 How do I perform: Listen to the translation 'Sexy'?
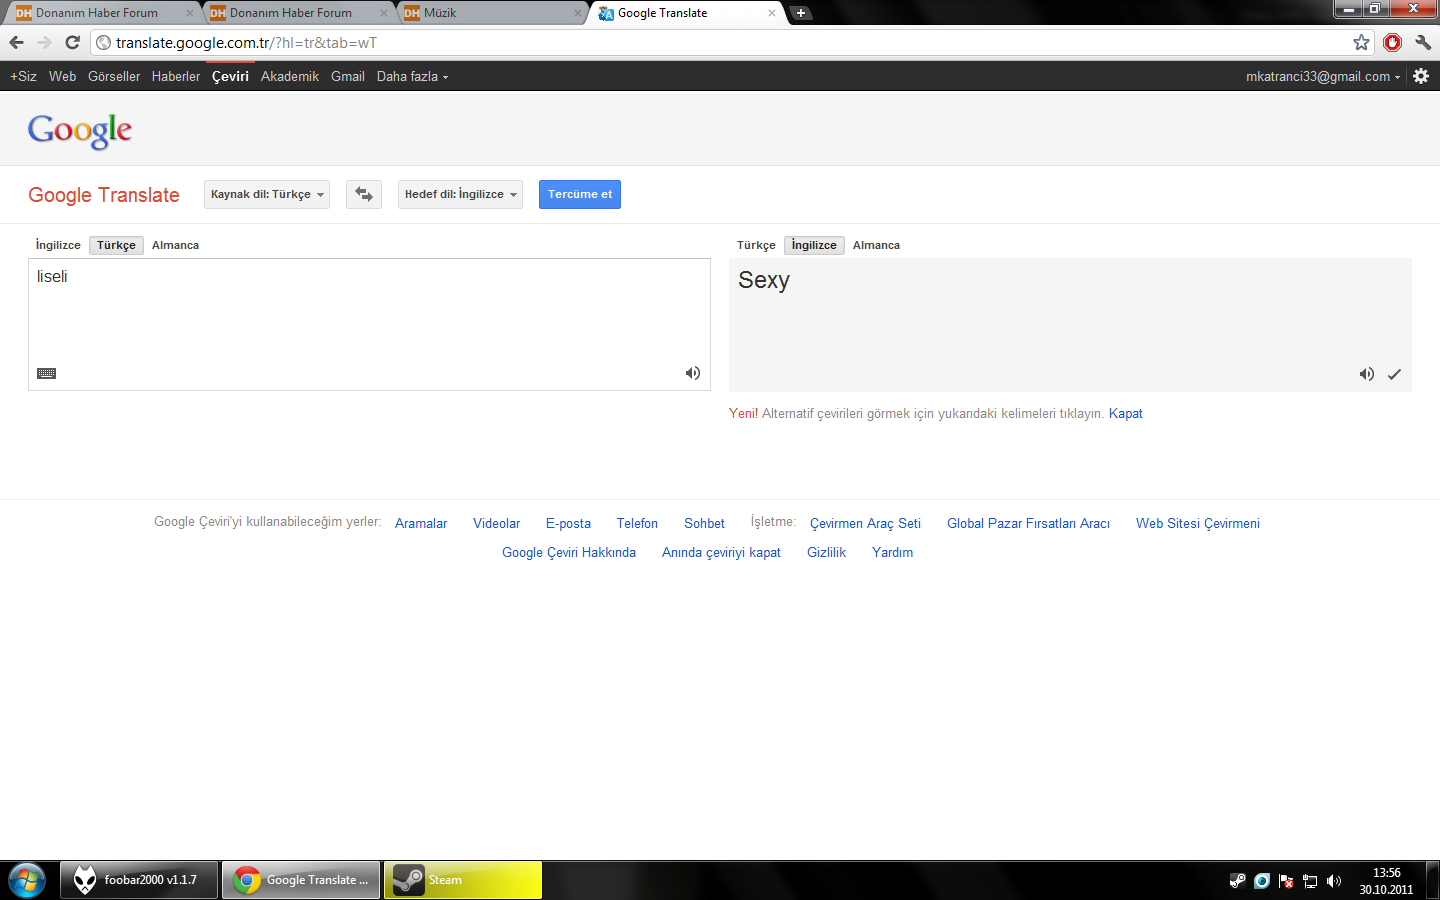click(1366, 374)
